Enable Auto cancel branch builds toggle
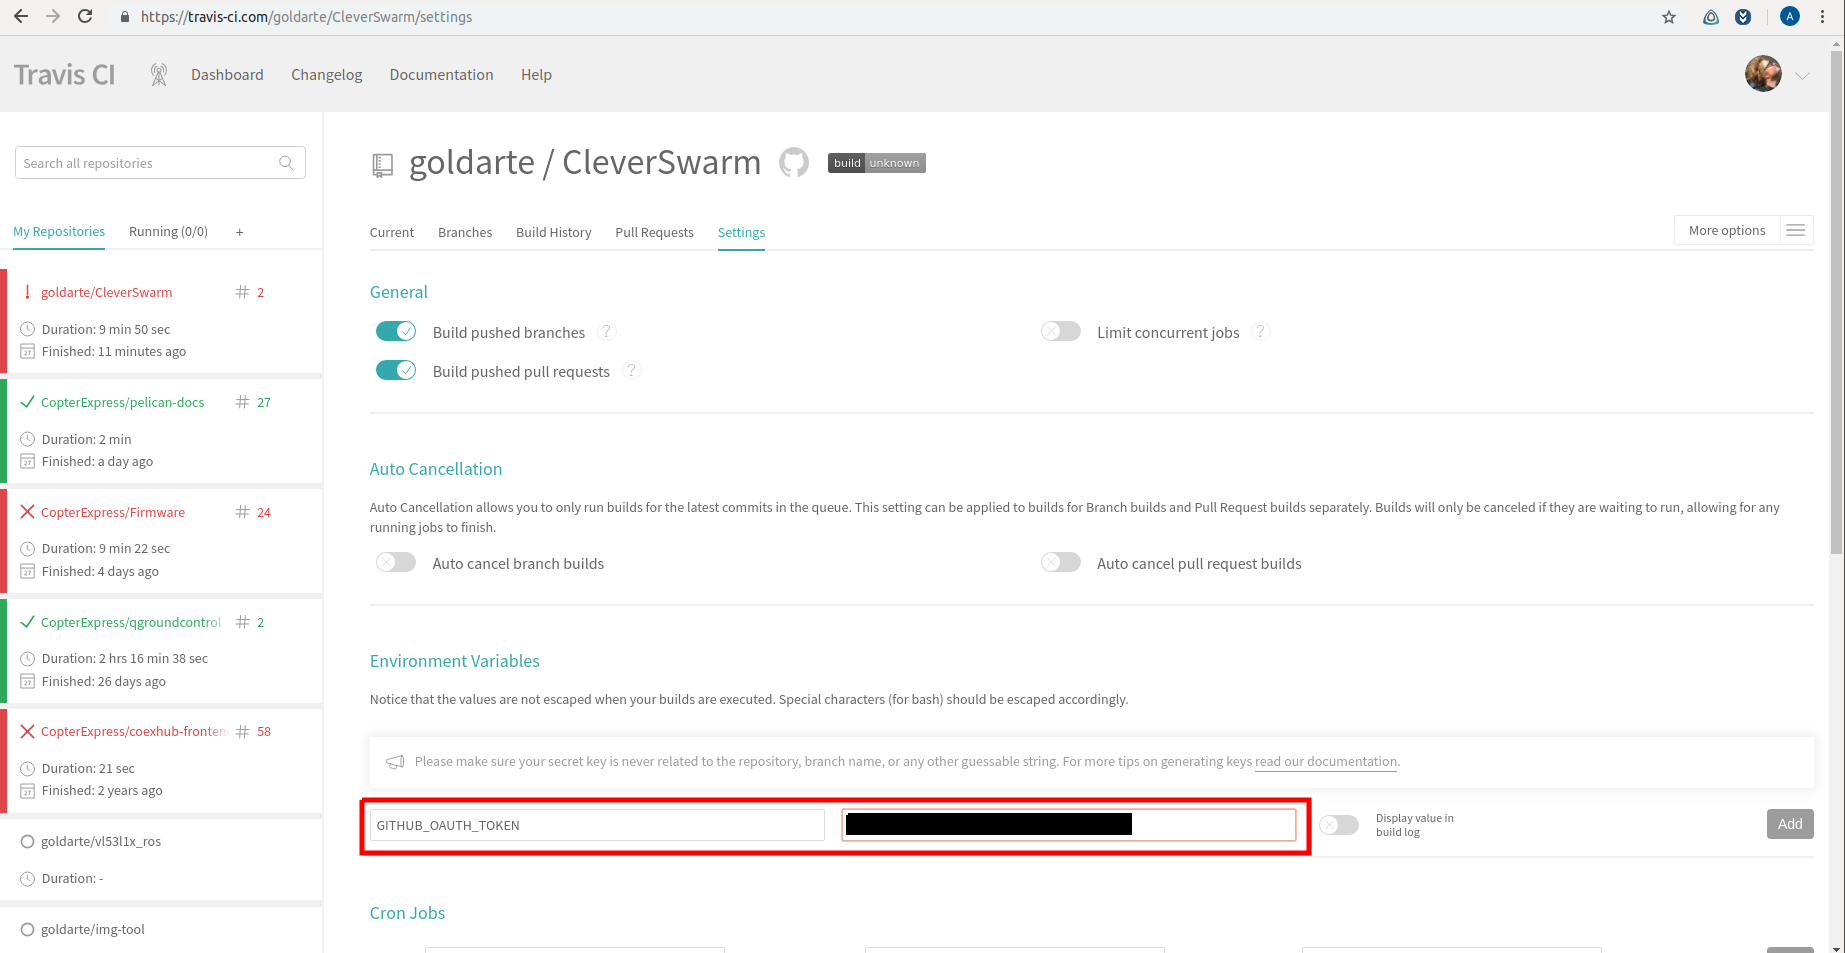1845x953 pixels. pyautogui.click(x=396, y=563)
